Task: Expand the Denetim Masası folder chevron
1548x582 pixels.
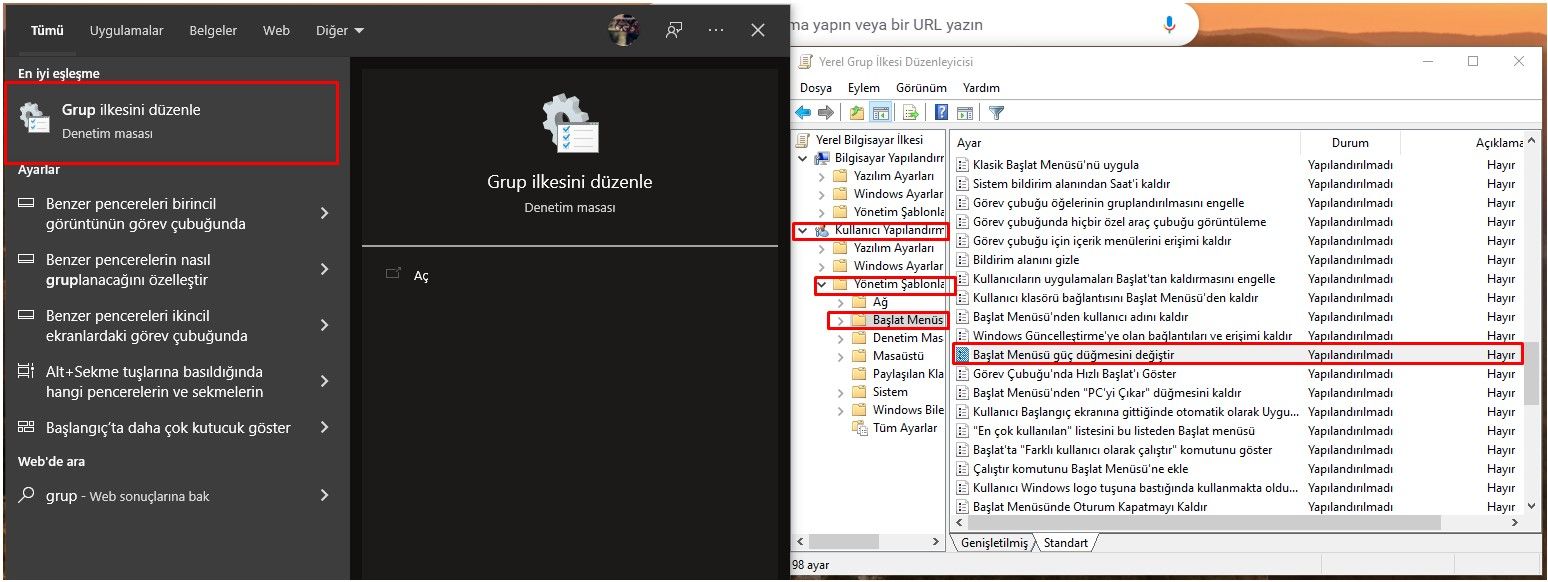Action: click(x=841, y=338)
